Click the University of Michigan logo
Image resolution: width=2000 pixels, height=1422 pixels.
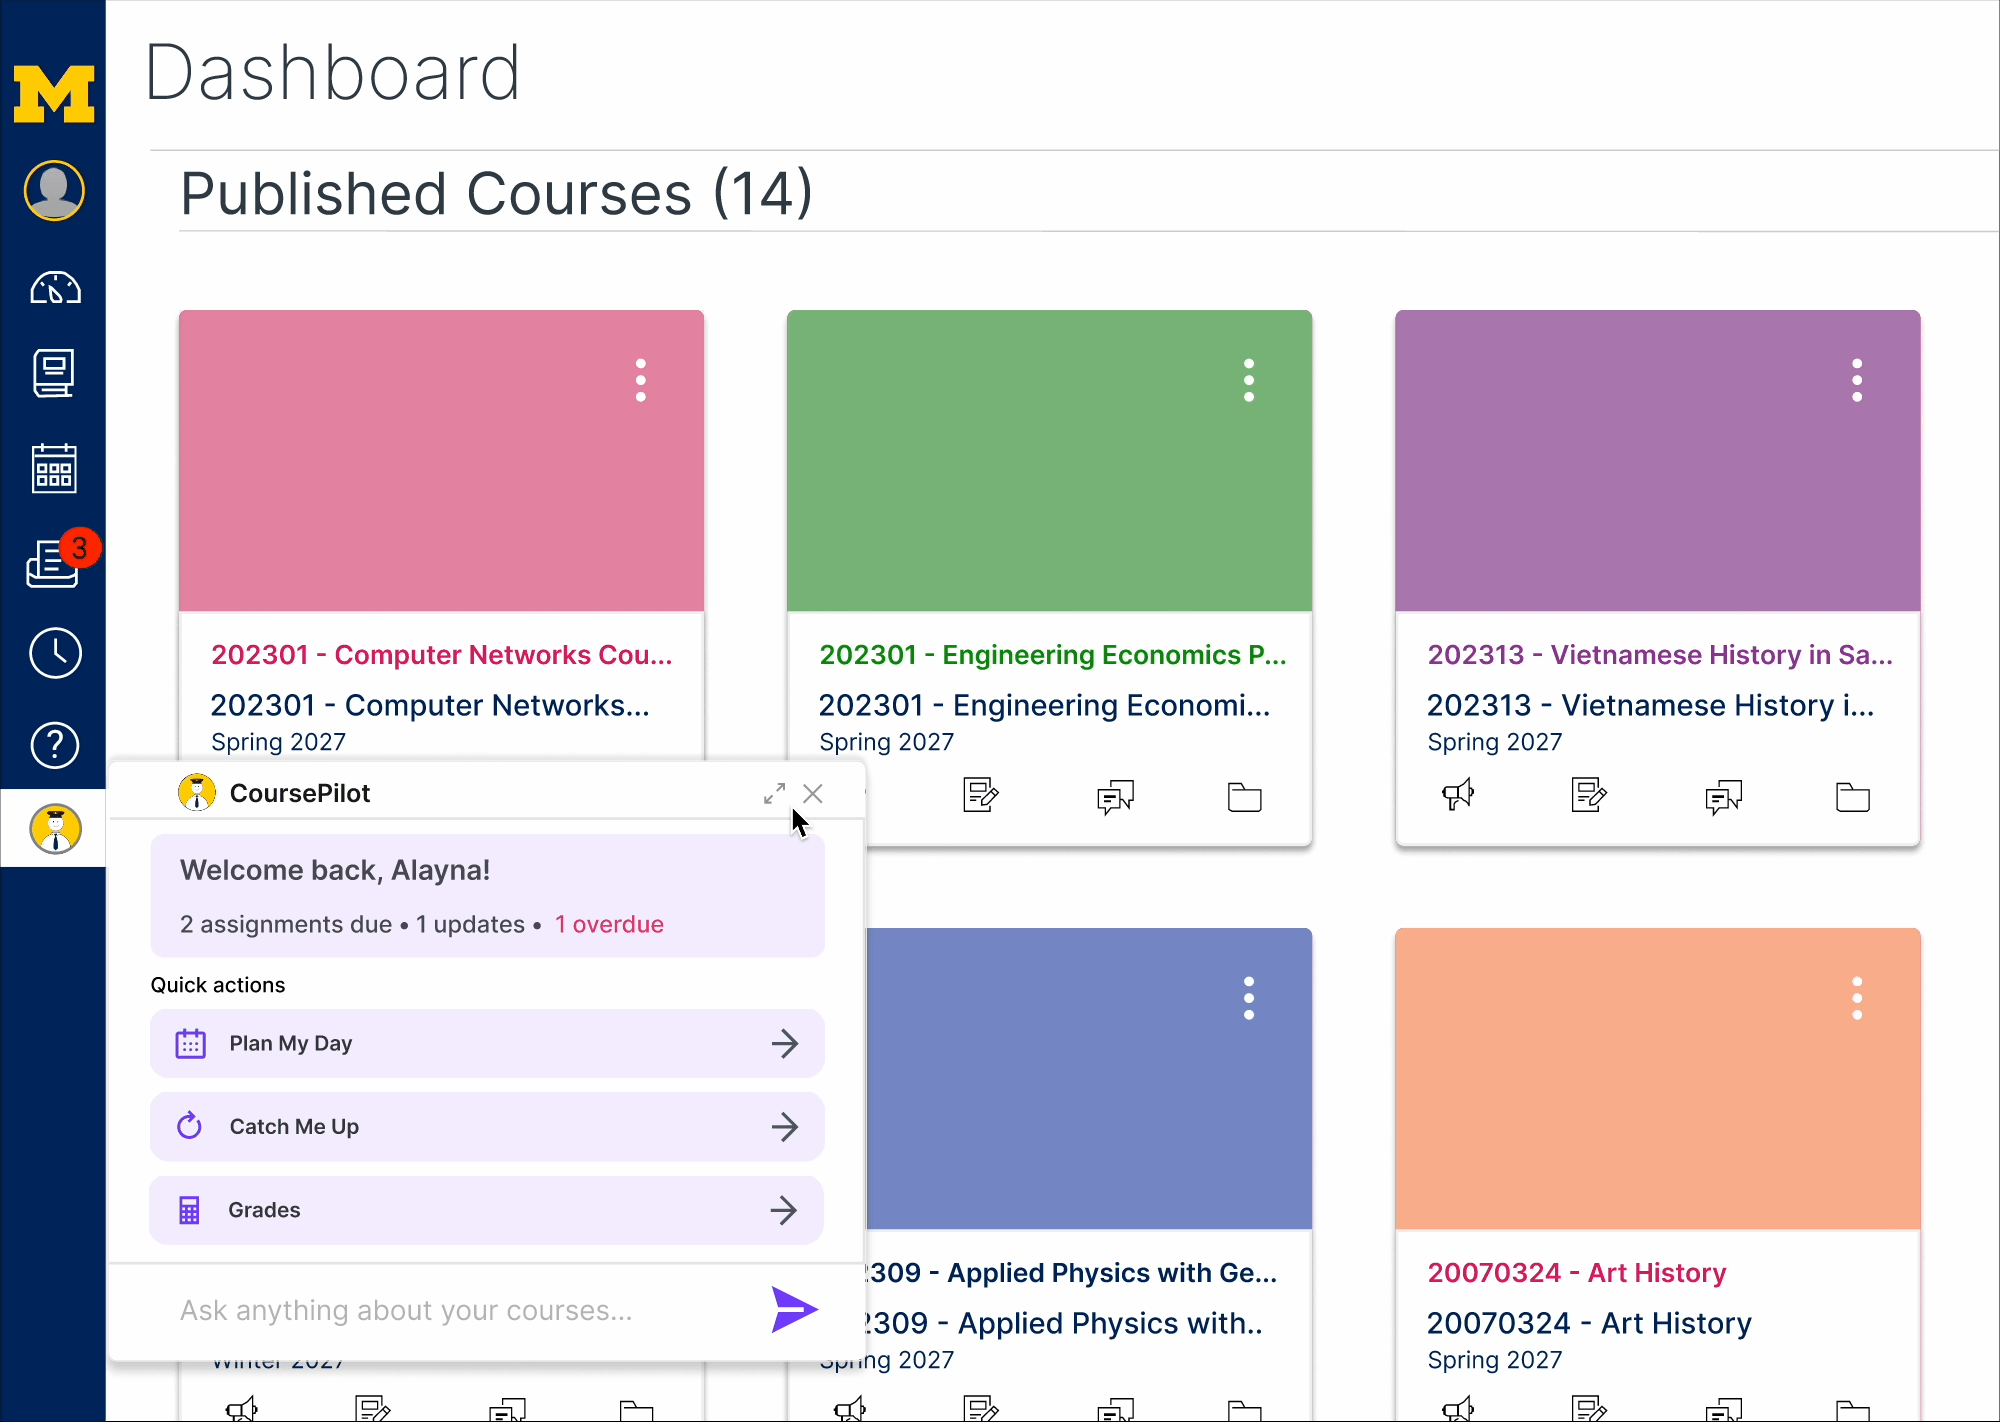coord(54,94)
